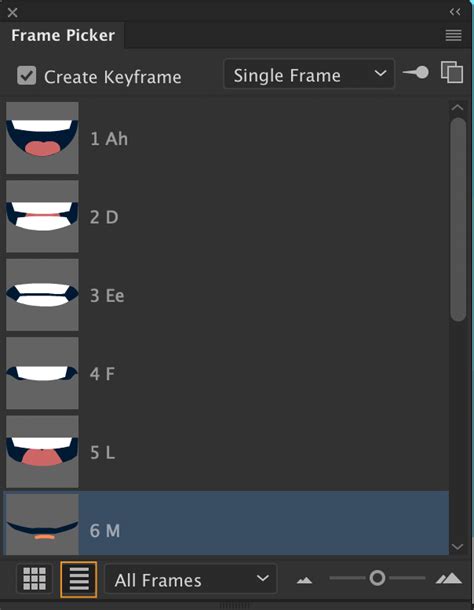This screenshot has height=610, width=474.
Task: Click the vertical scrollbar thumb
Action: coord(458,219)
